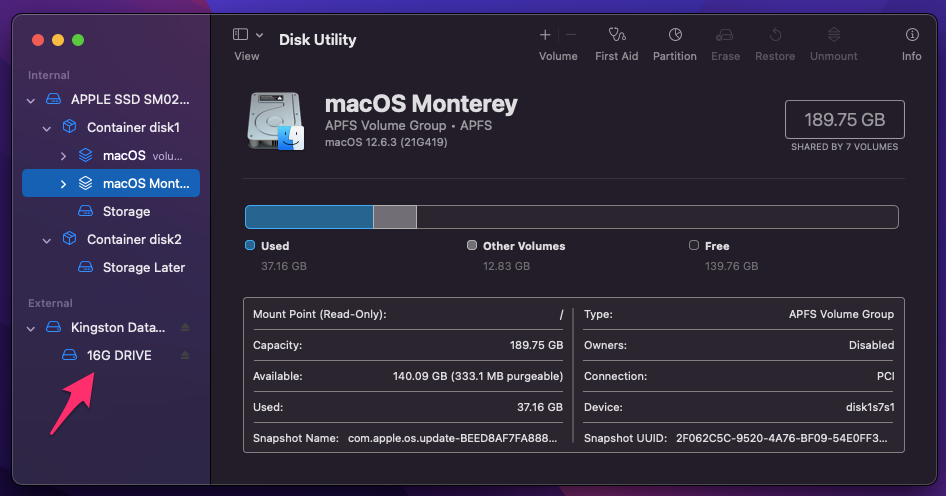Click the Storage volume drive icon

click(x=86, y=211)
